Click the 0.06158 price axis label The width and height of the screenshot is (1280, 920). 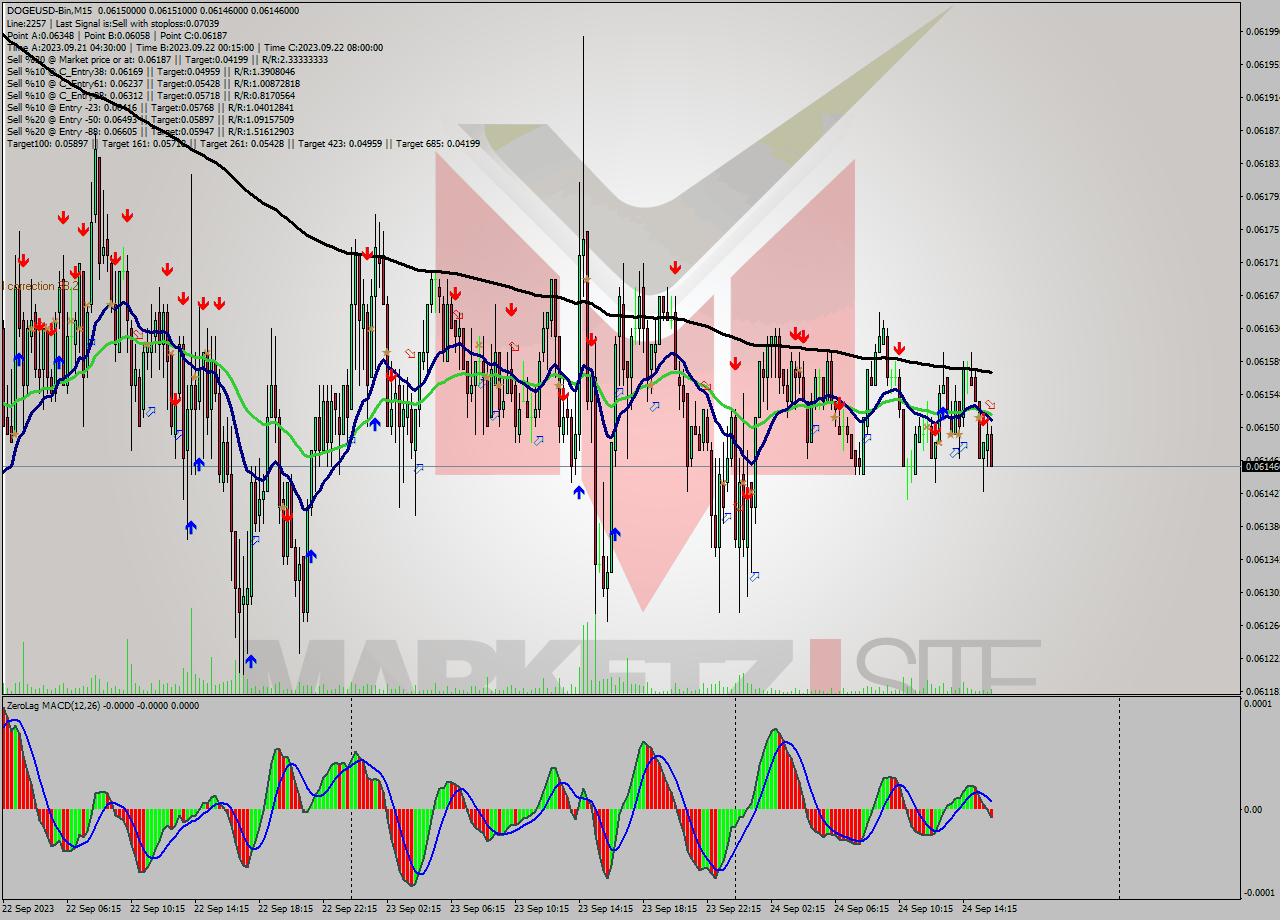tap(1262, 361)
